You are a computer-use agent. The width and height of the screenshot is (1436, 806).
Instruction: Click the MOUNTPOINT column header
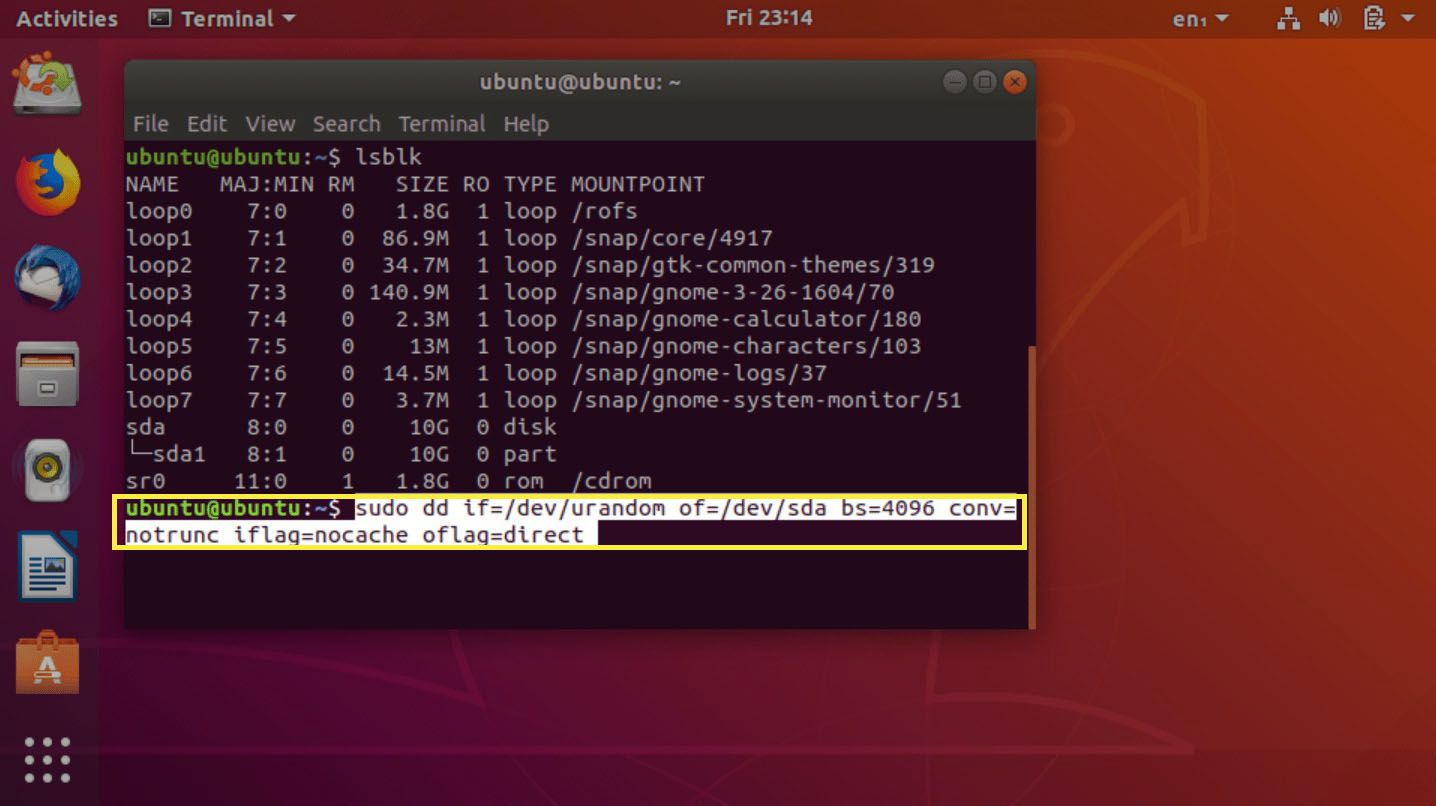pyautogui.click(x=638, y=184)
